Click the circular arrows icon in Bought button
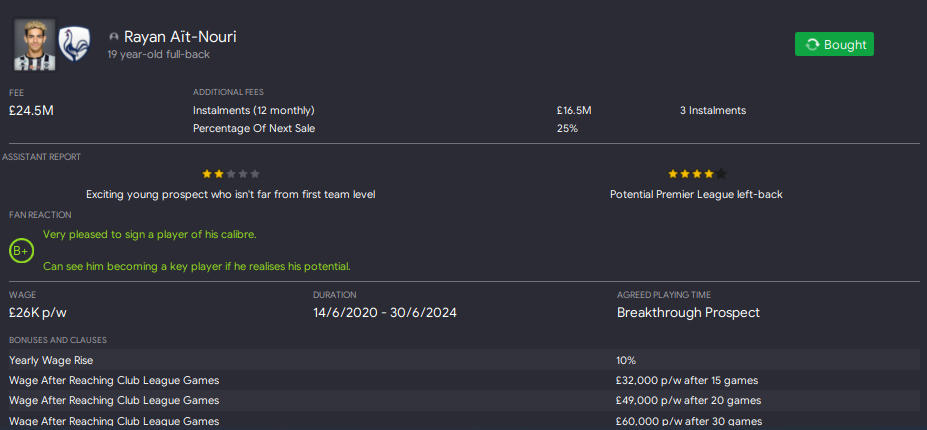 pyautogui.click(x=812, y=44)
